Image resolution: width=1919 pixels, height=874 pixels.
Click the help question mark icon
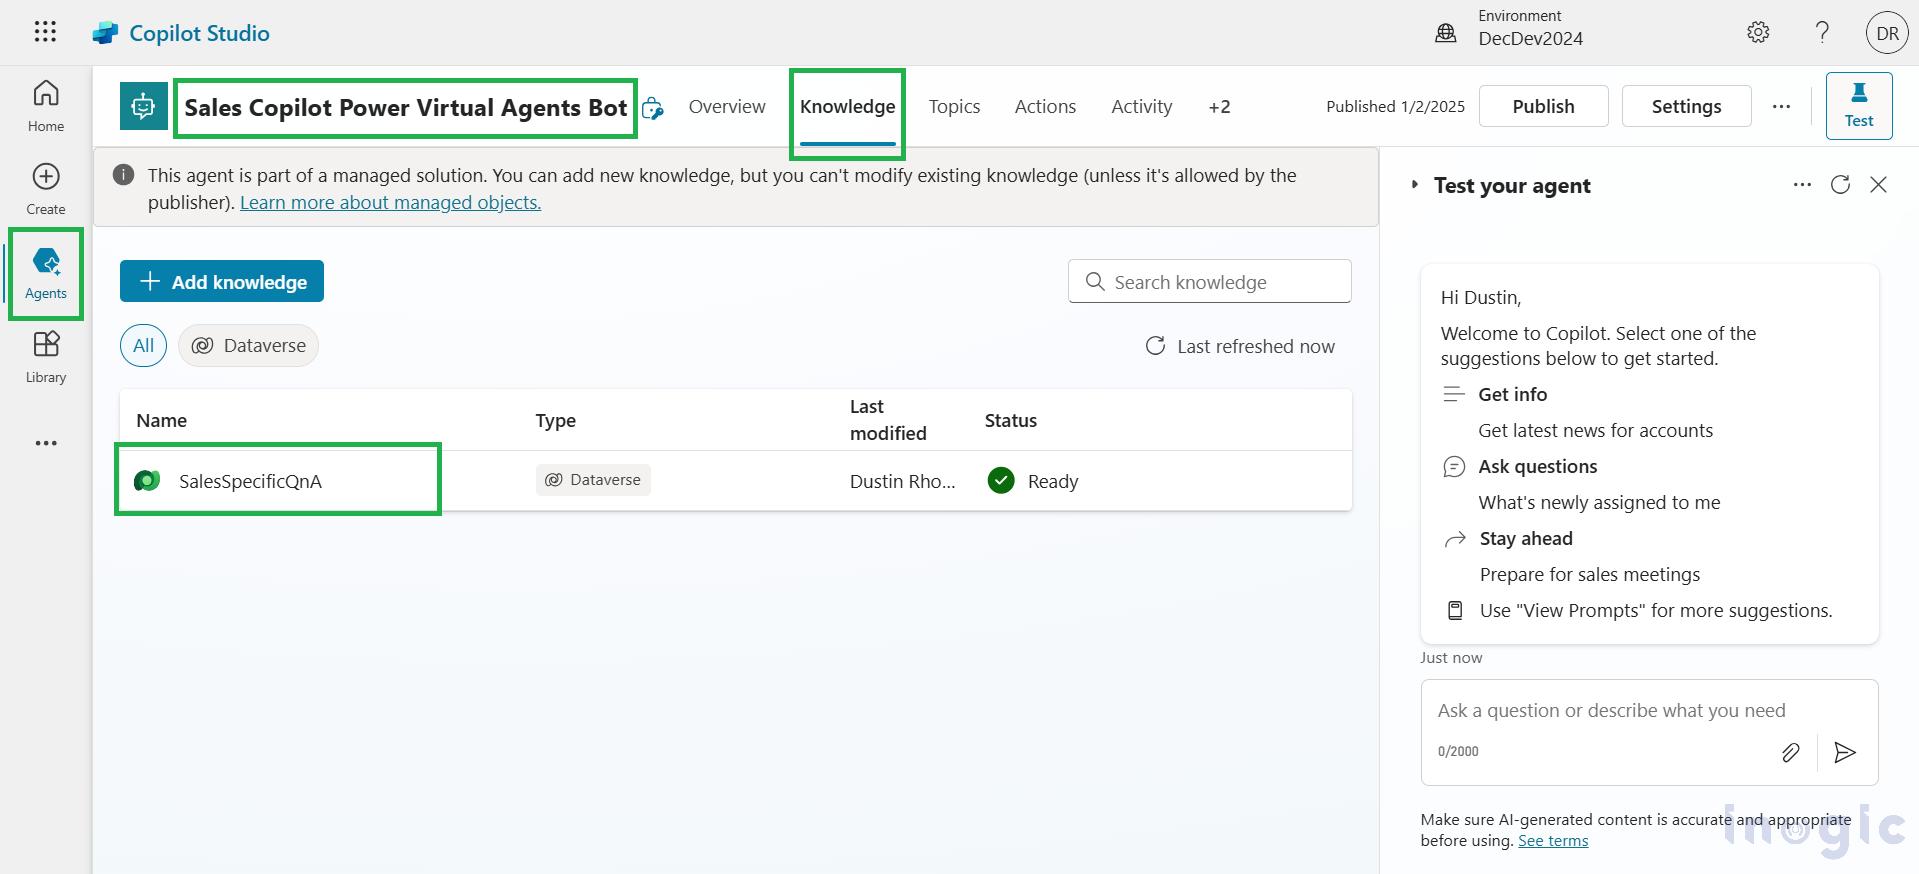tap(1822, 32)
